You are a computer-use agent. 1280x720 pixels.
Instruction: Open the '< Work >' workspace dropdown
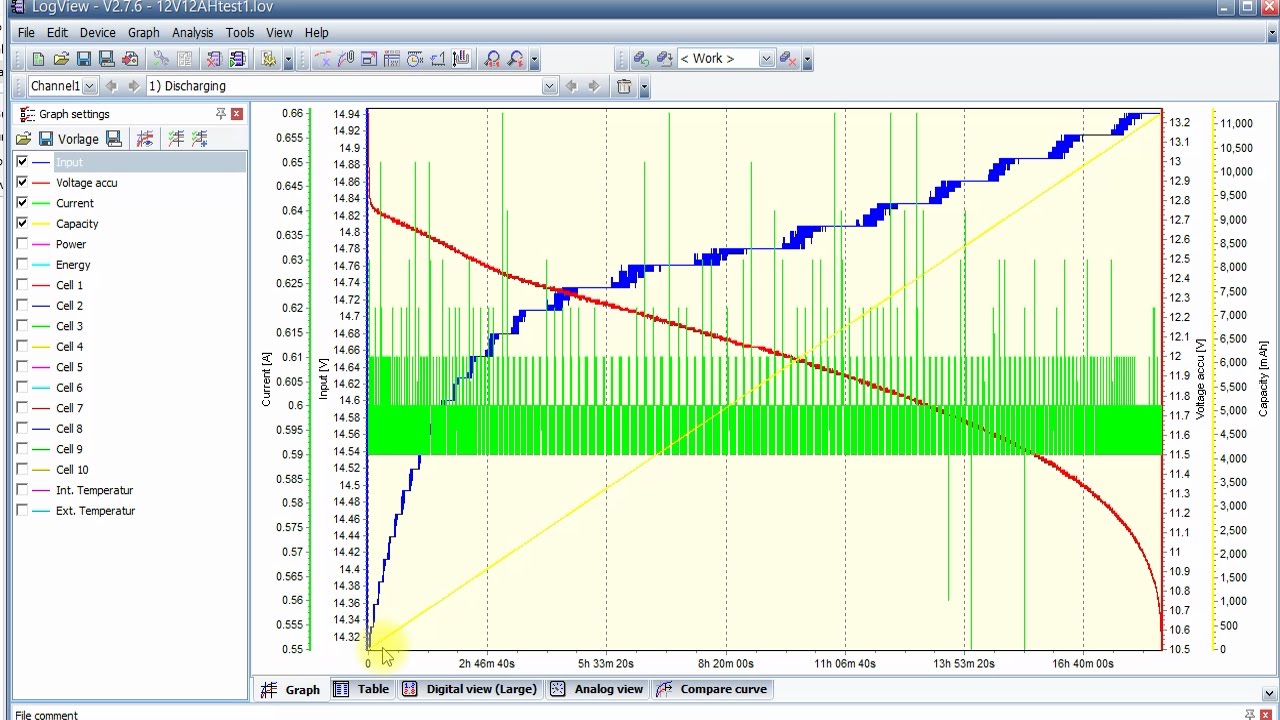click(x=766, y=59)
